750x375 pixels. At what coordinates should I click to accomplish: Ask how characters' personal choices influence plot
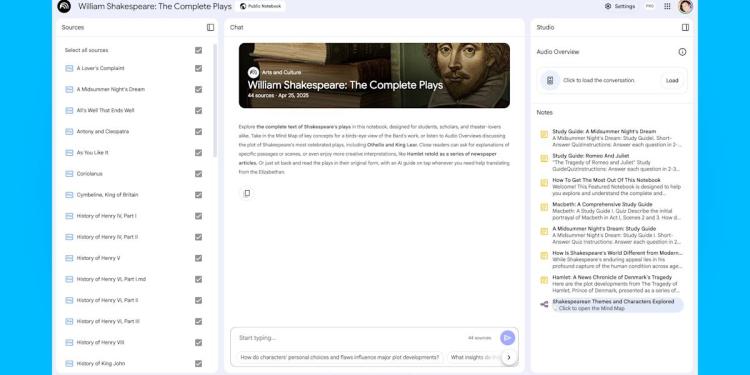tap(340, 357)
